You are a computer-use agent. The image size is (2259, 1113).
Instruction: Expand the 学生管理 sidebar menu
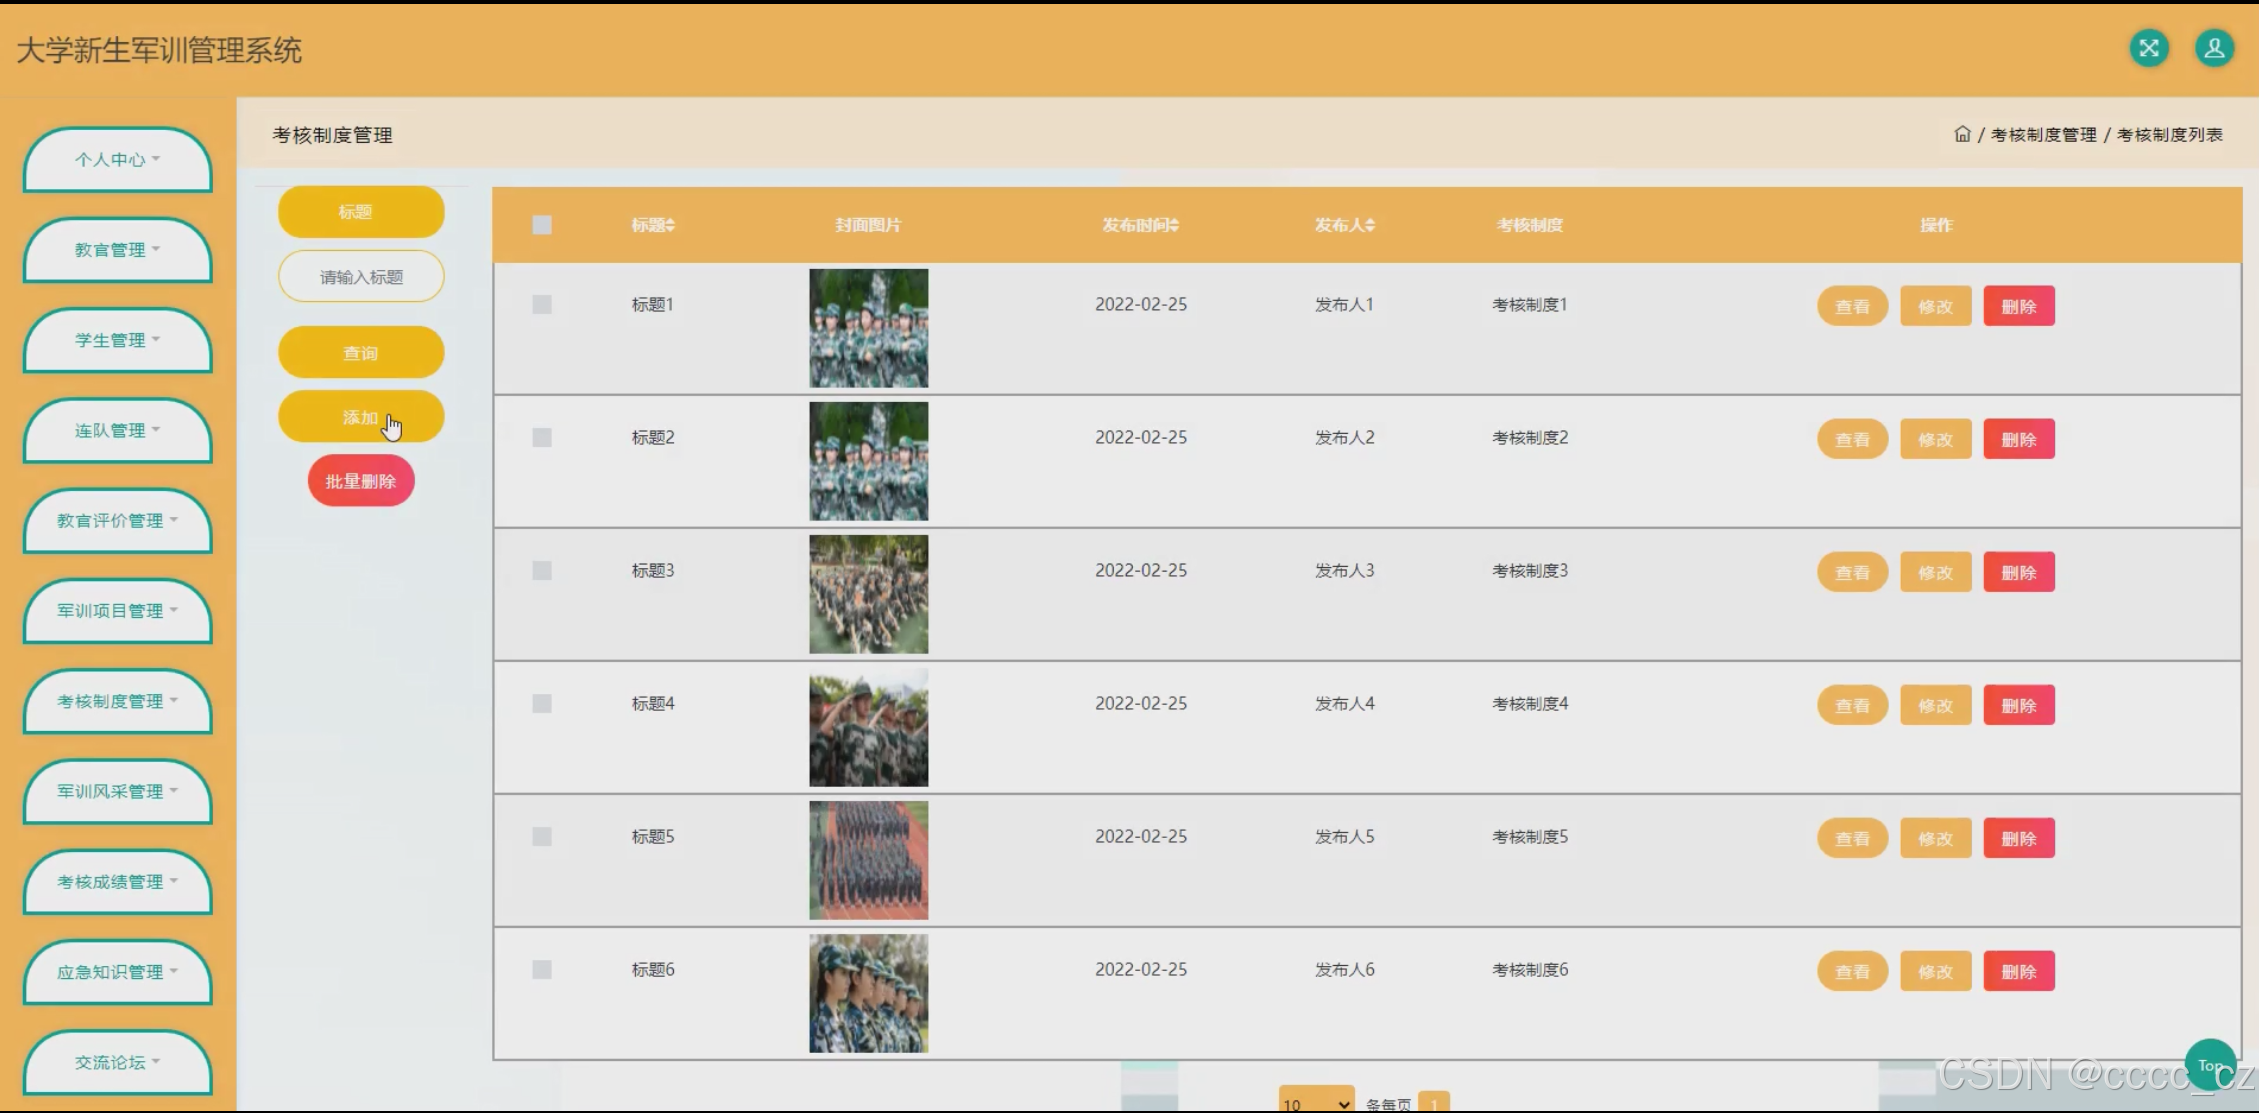click(117, 340)
